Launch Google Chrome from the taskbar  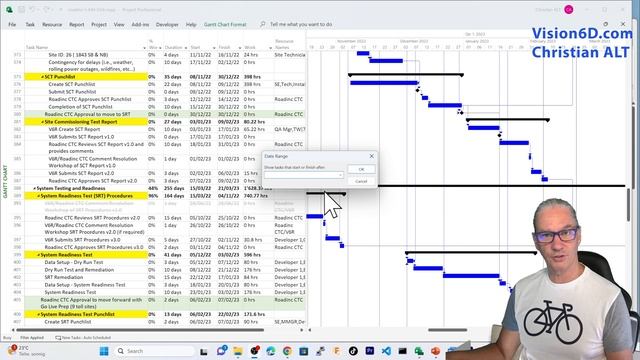287,351
